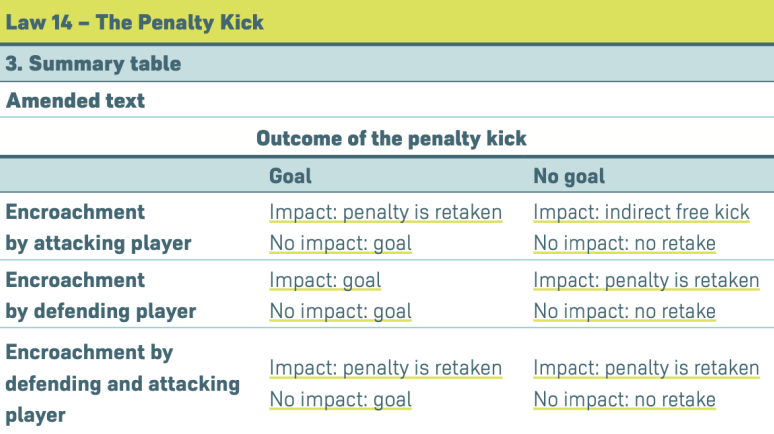Click 'Impact: penalty is retaken' in attacking Goal cell

[x=385, y=212]
